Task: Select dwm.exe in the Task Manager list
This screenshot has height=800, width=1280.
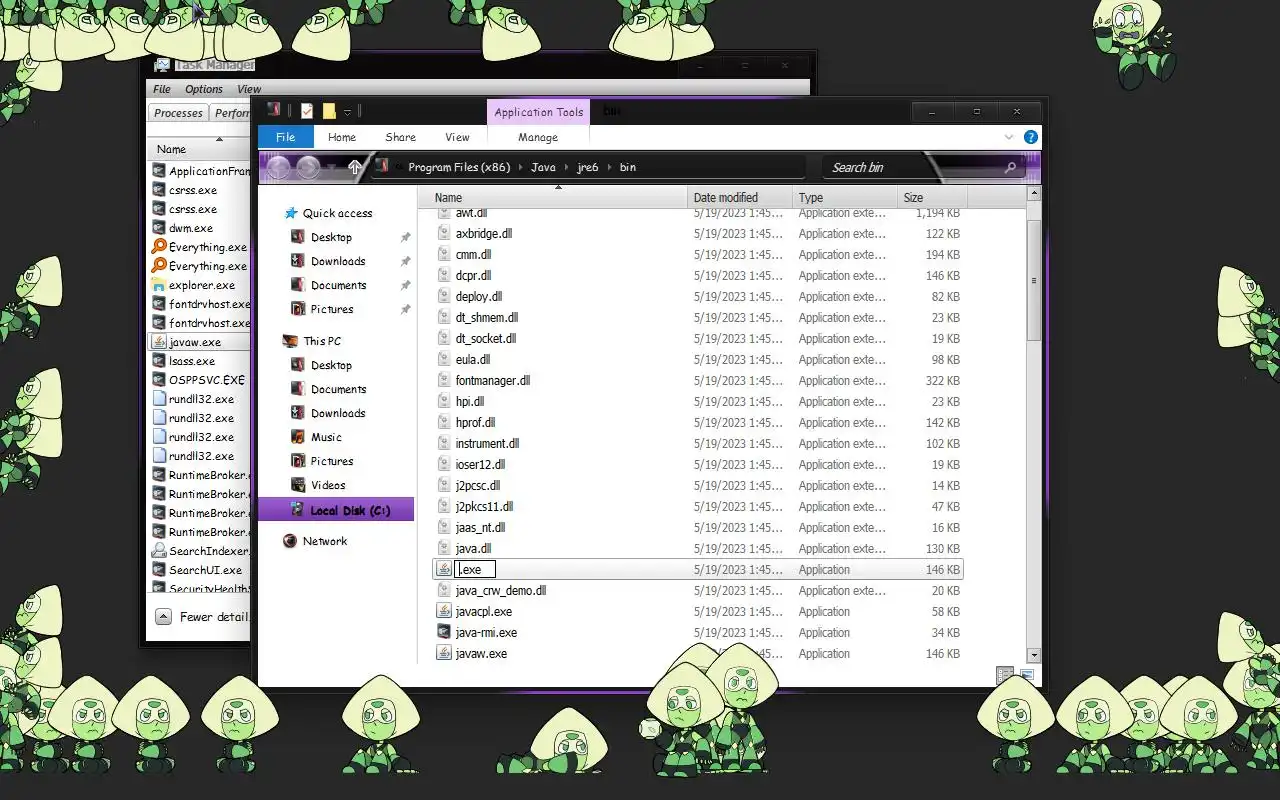Action: (200, 228)
